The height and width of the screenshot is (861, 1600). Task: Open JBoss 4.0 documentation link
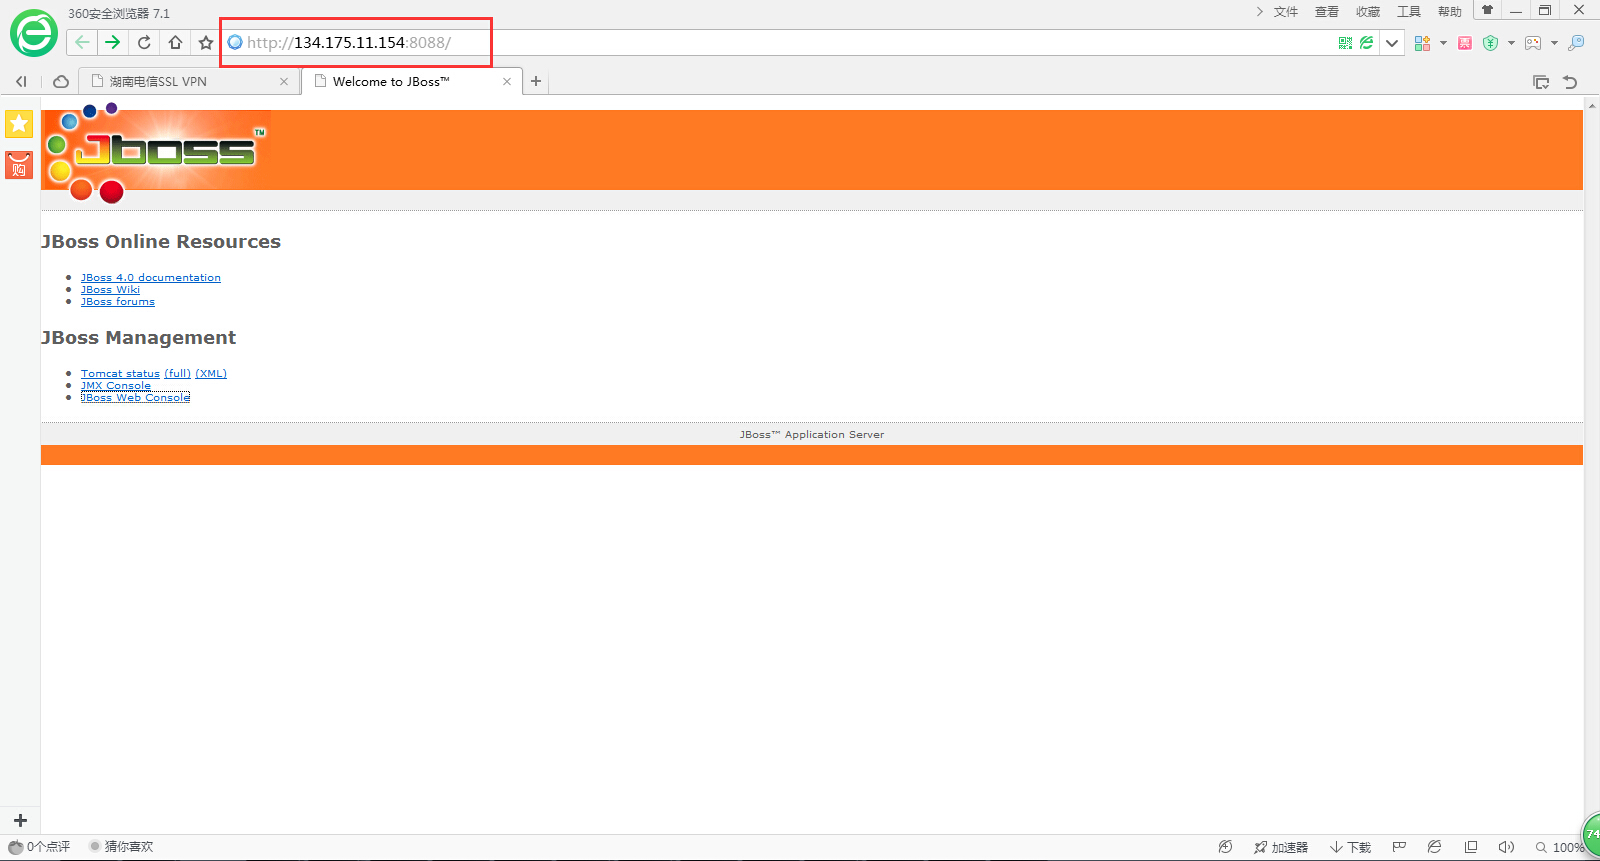click(151, 278)
